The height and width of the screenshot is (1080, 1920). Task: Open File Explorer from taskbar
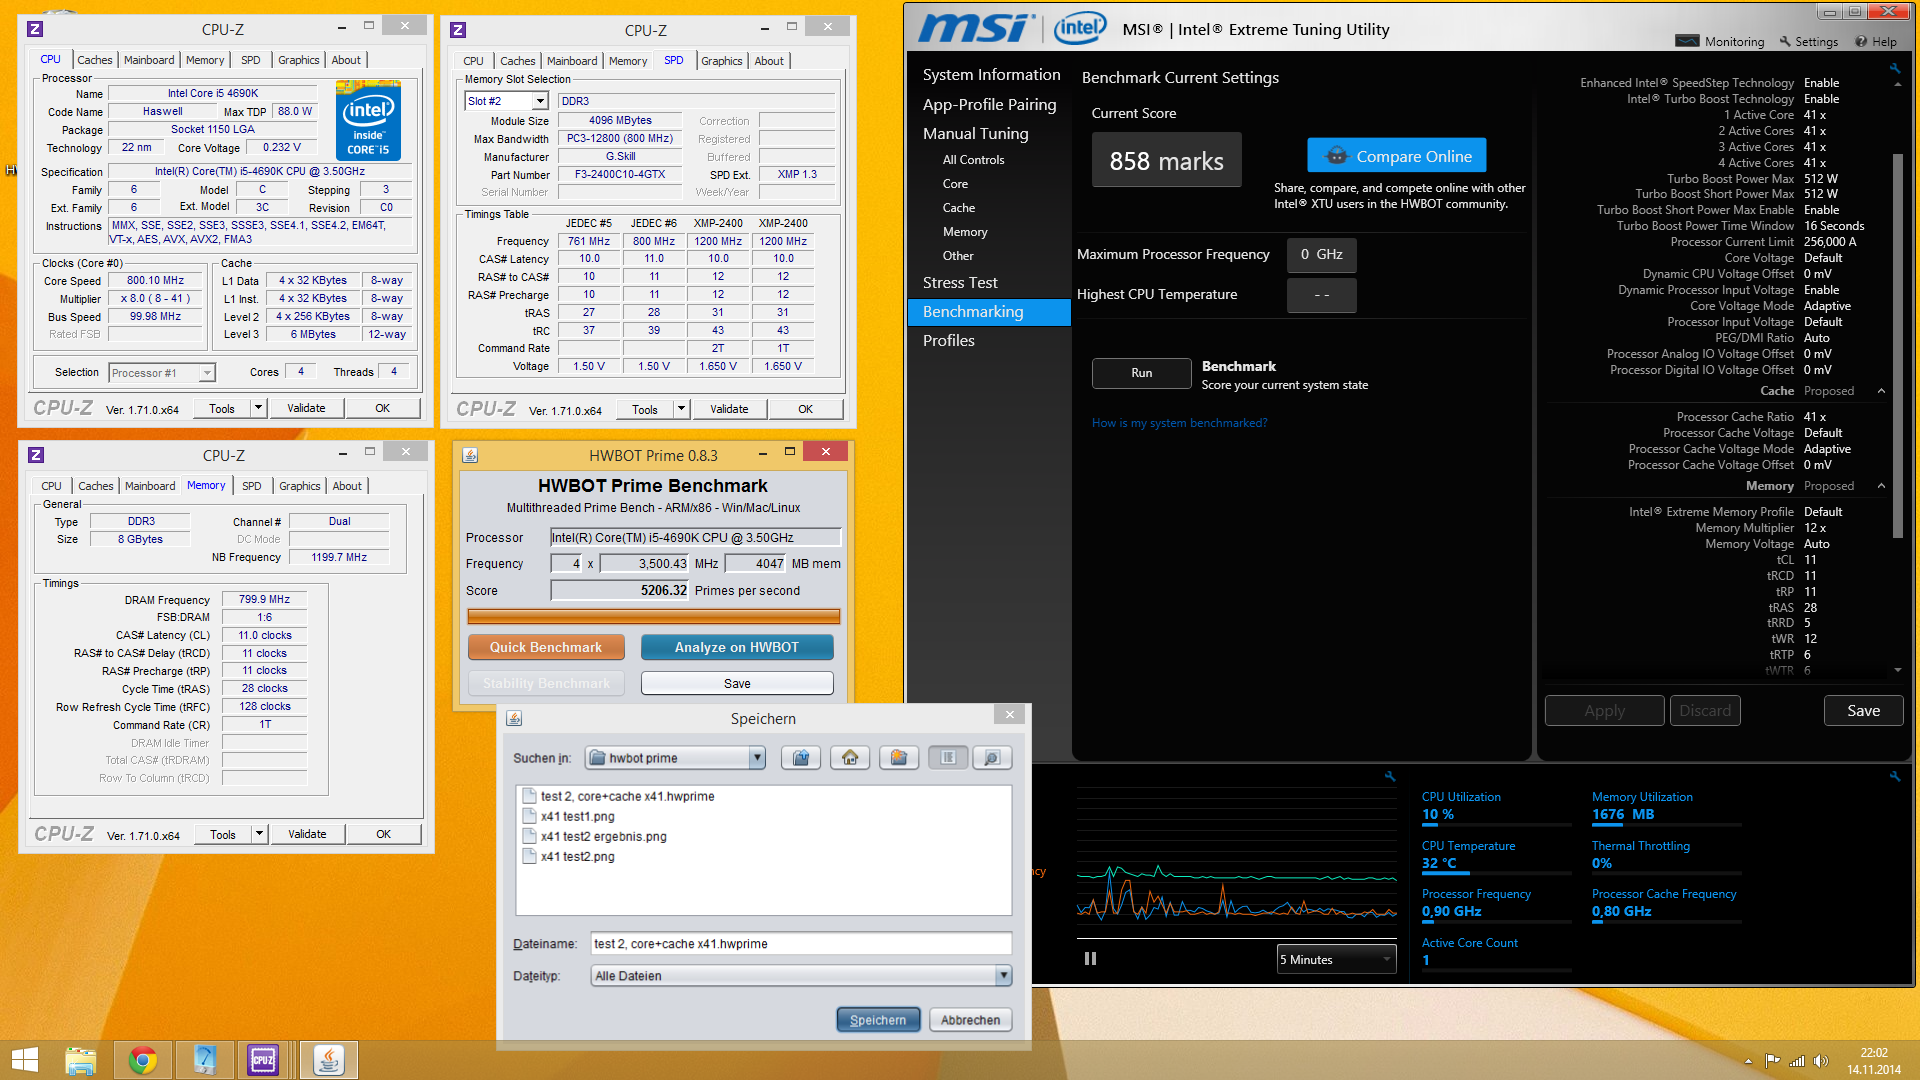(x=80, y=1060)
